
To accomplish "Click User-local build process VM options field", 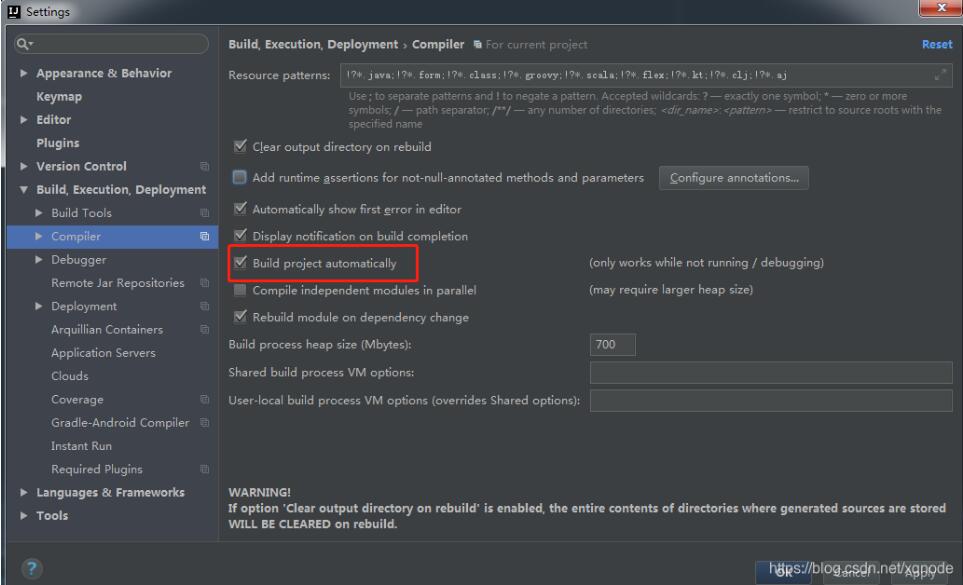I will [x=771, y=400].
